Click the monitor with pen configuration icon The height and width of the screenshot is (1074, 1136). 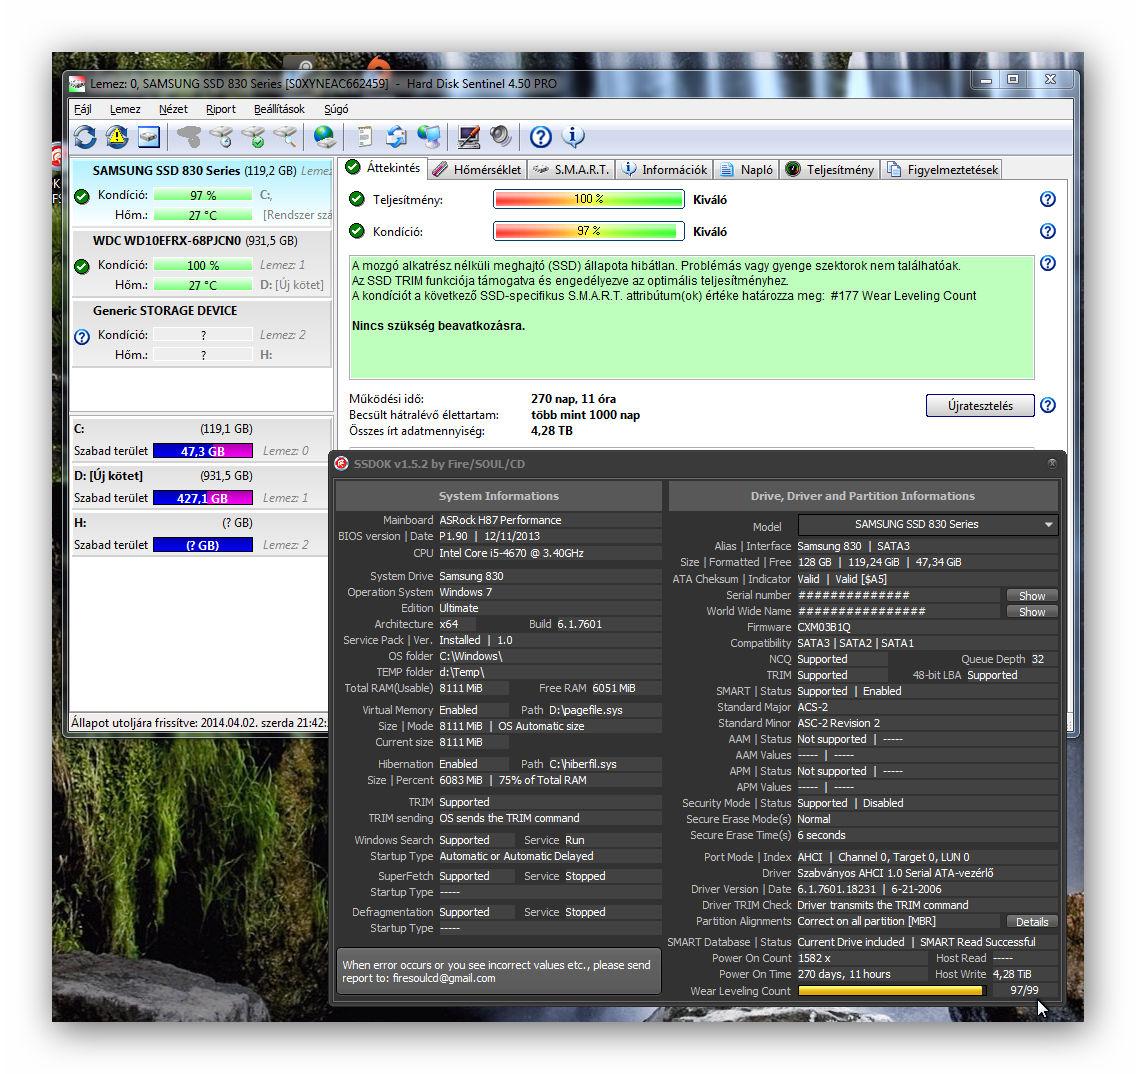[x=468, y=136]
